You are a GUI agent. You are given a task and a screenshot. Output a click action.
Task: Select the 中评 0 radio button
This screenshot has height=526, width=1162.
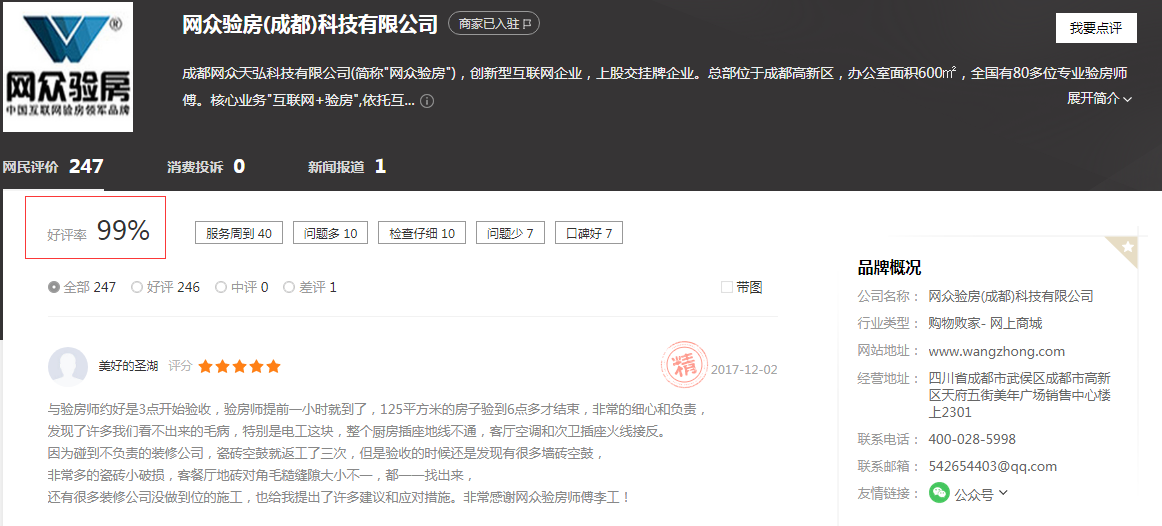(x=221, y=287)
